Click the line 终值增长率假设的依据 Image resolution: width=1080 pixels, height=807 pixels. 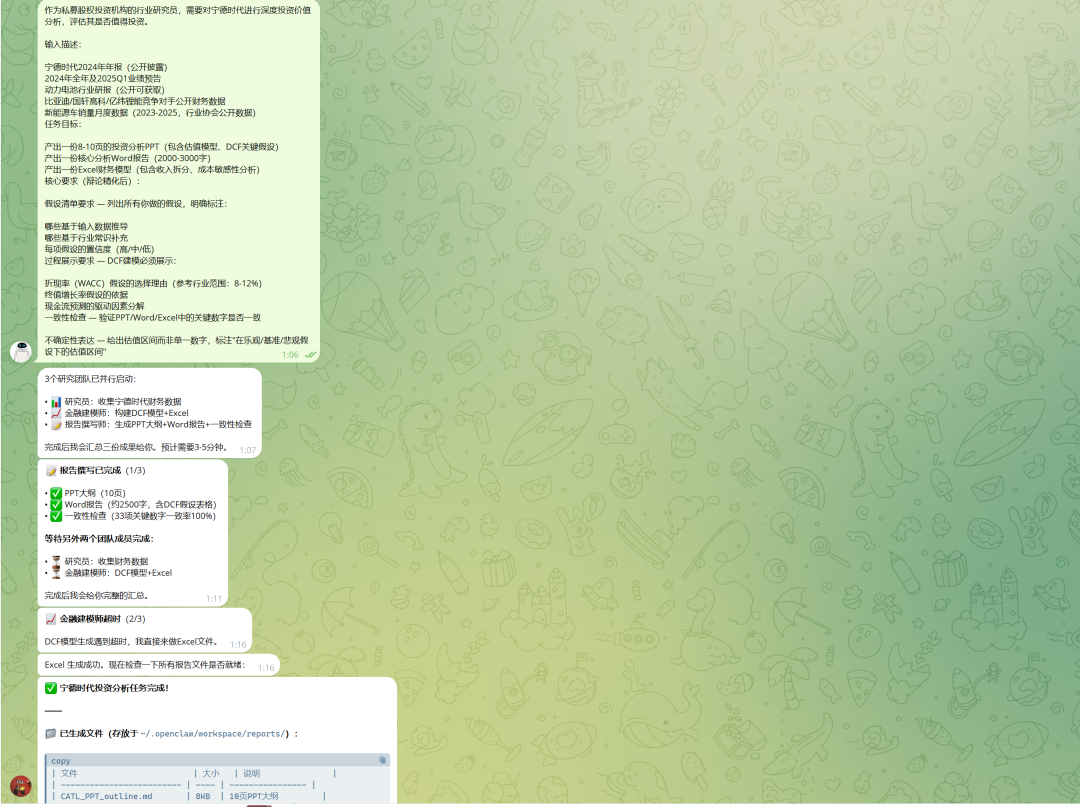[86, 295]
